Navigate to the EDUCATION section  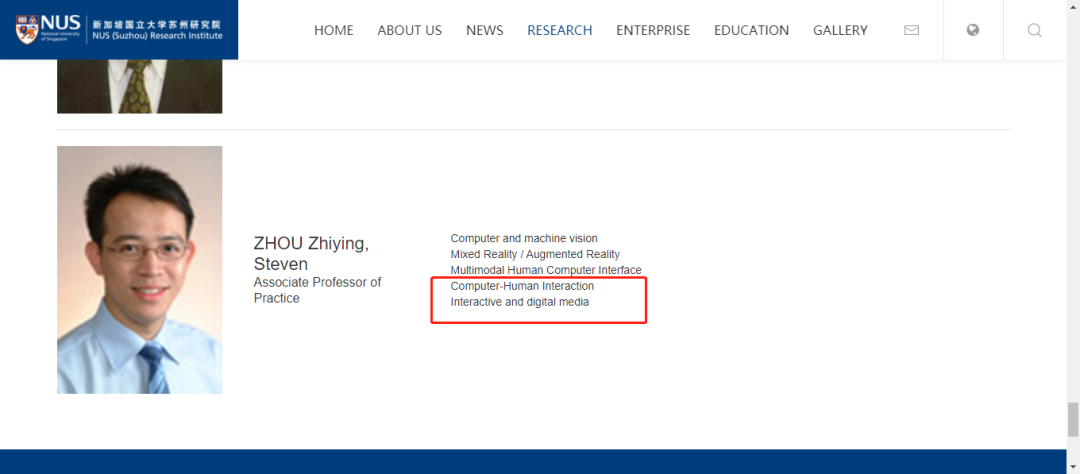[x=751, y=30]
